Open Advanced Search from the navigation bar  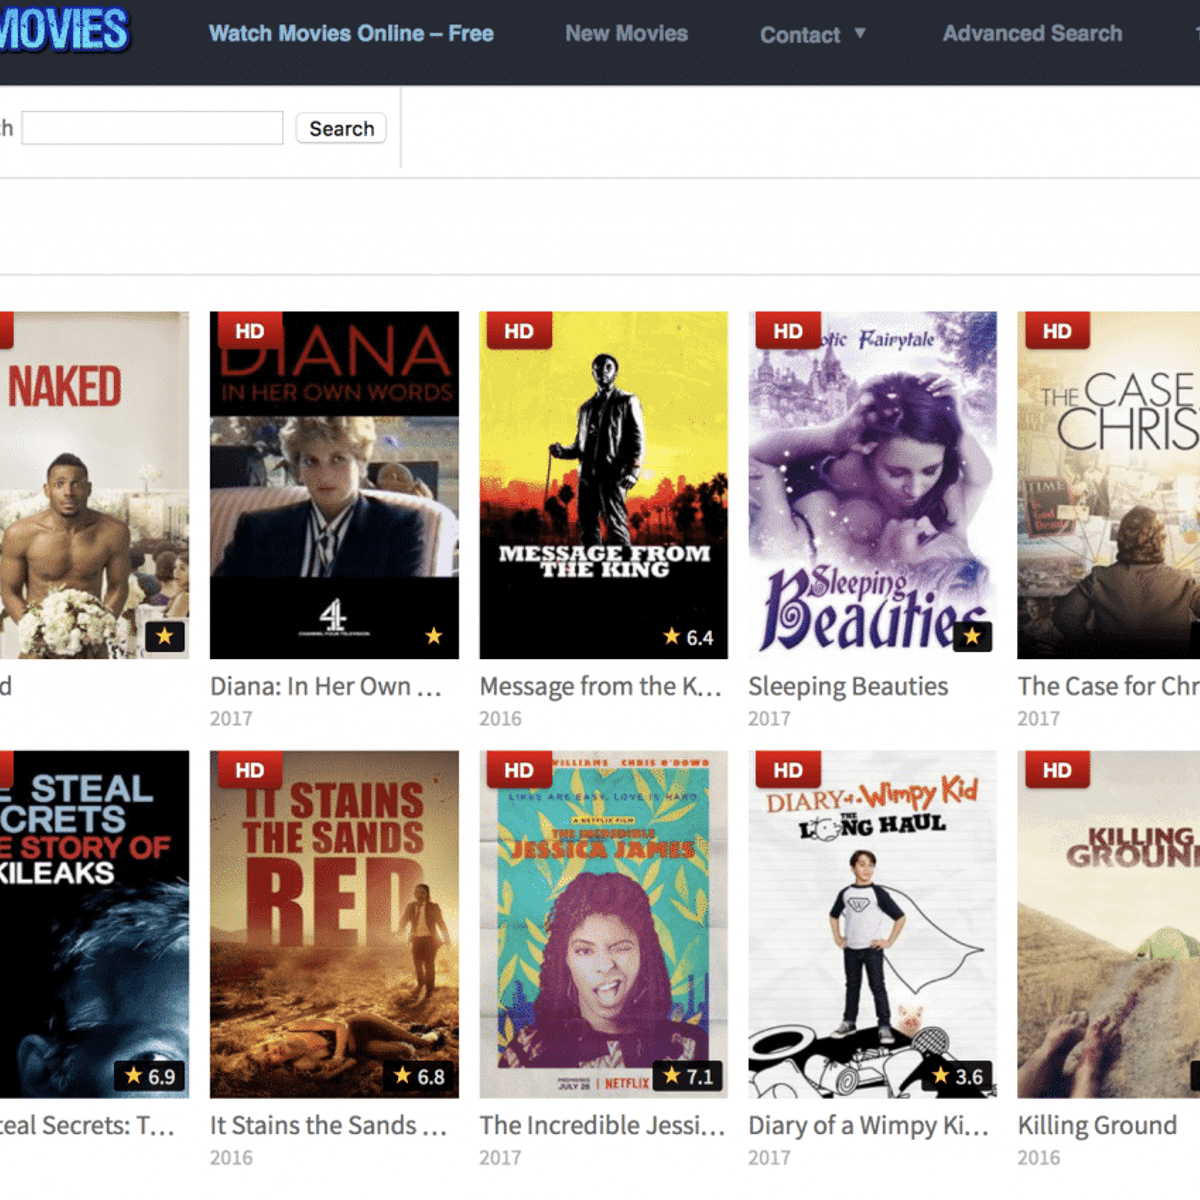click(1032, 34)
